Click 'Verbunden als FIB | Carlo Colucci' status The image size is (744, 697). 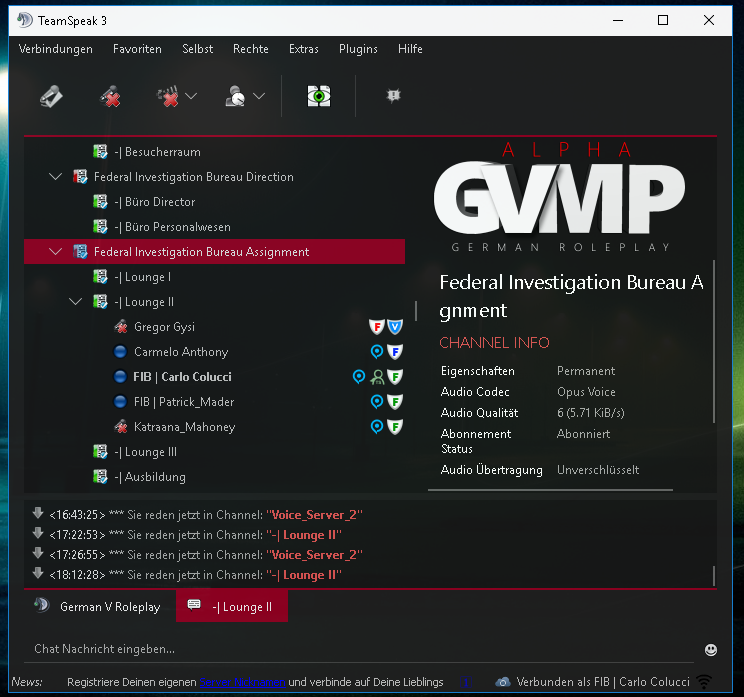603,682
